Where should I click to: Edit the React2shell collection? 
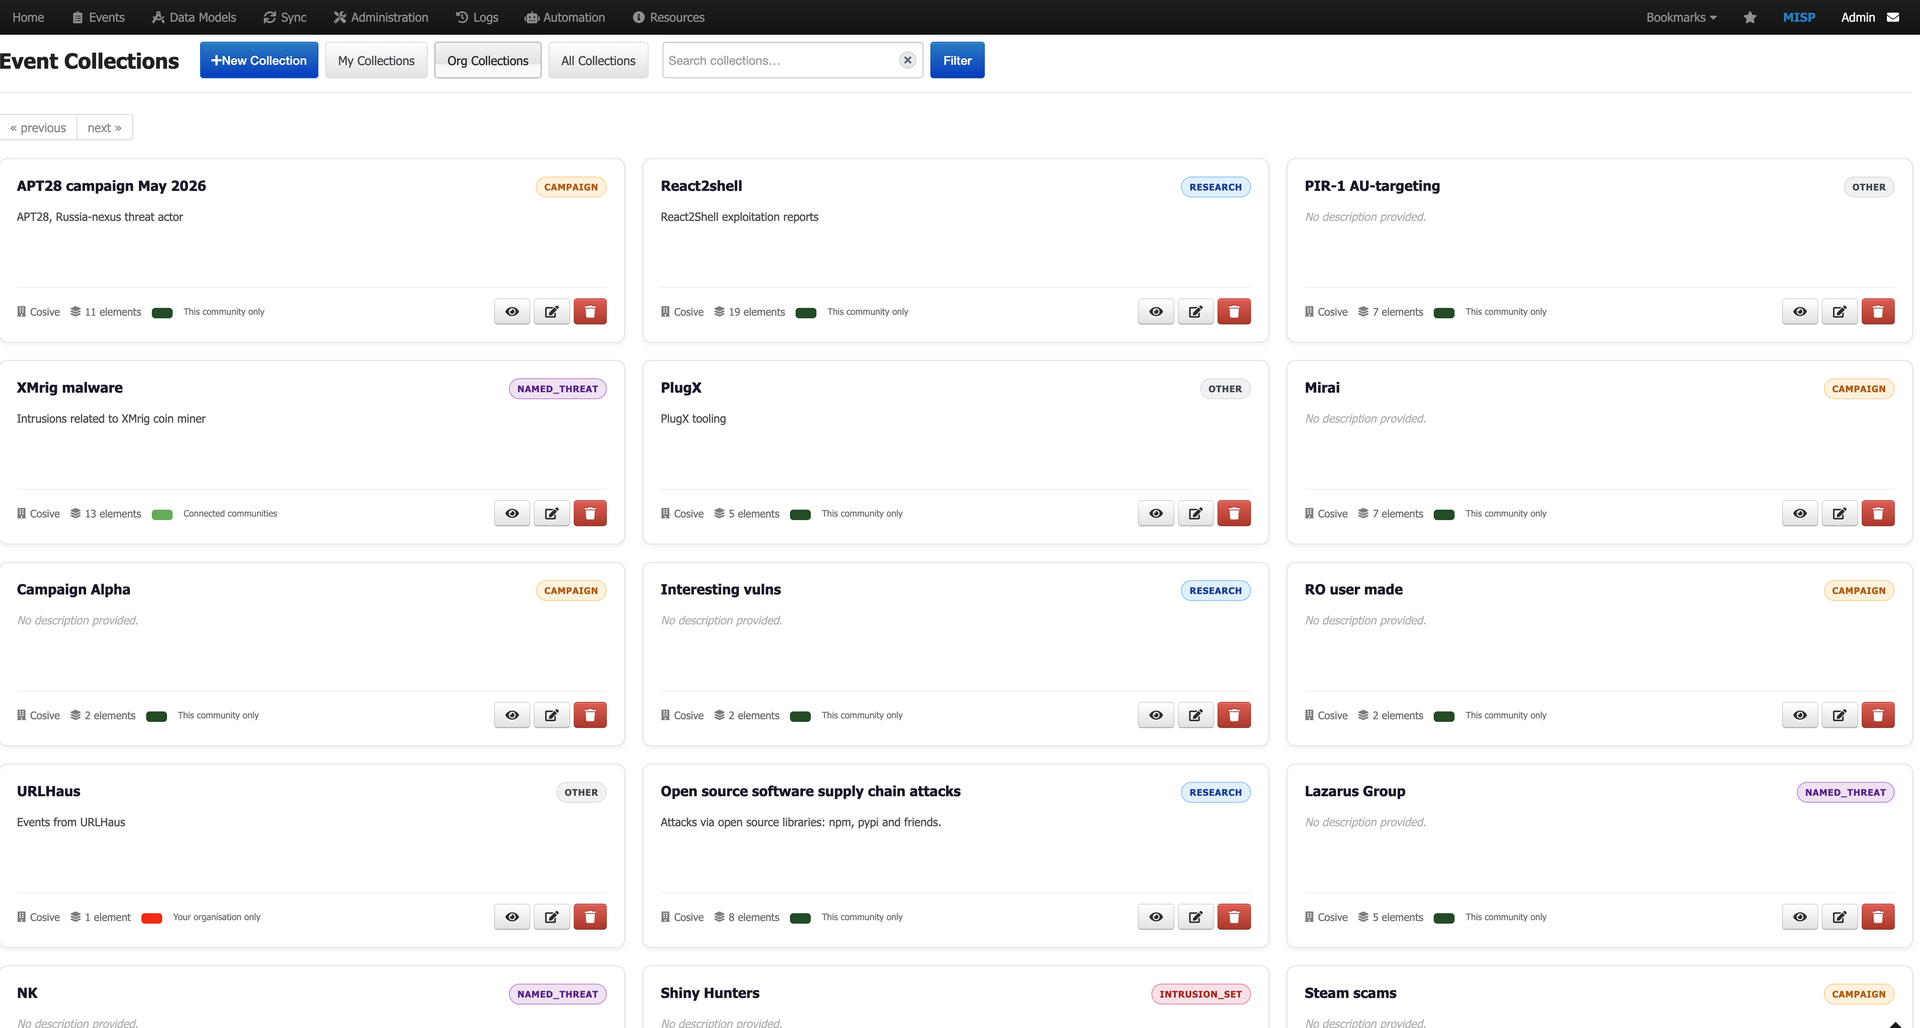tap(1195, 312)
